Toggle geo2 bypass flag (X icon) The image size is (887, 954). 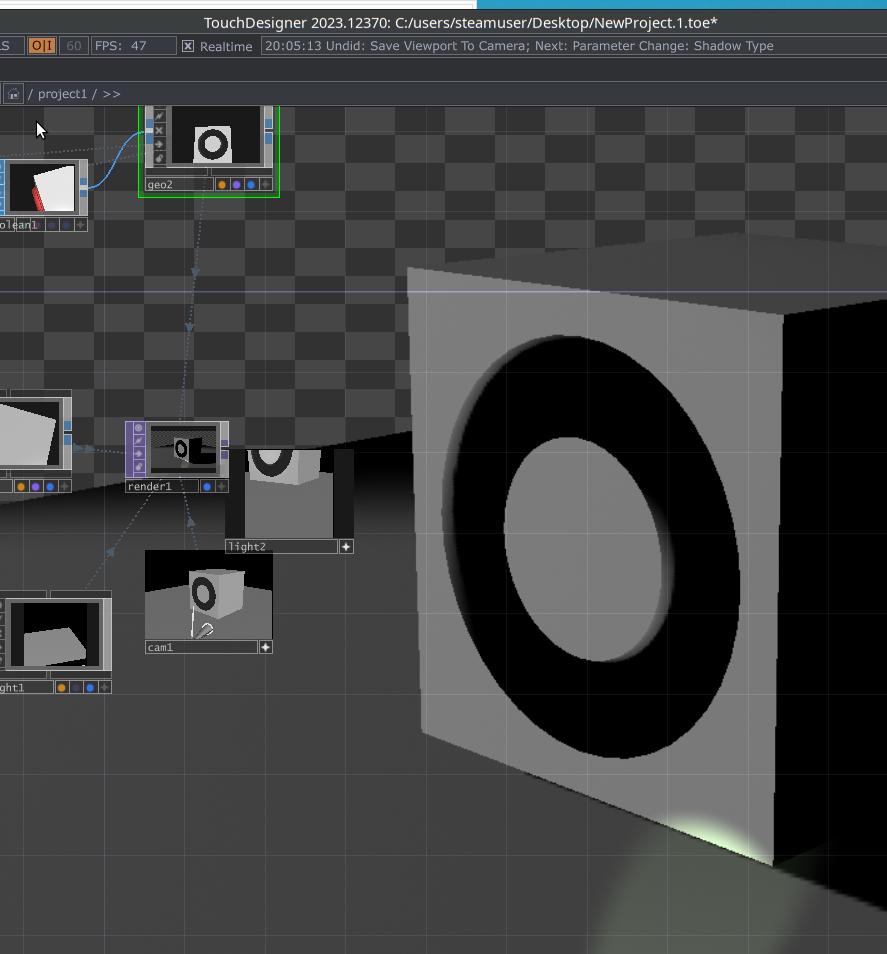tap(159, 130)
